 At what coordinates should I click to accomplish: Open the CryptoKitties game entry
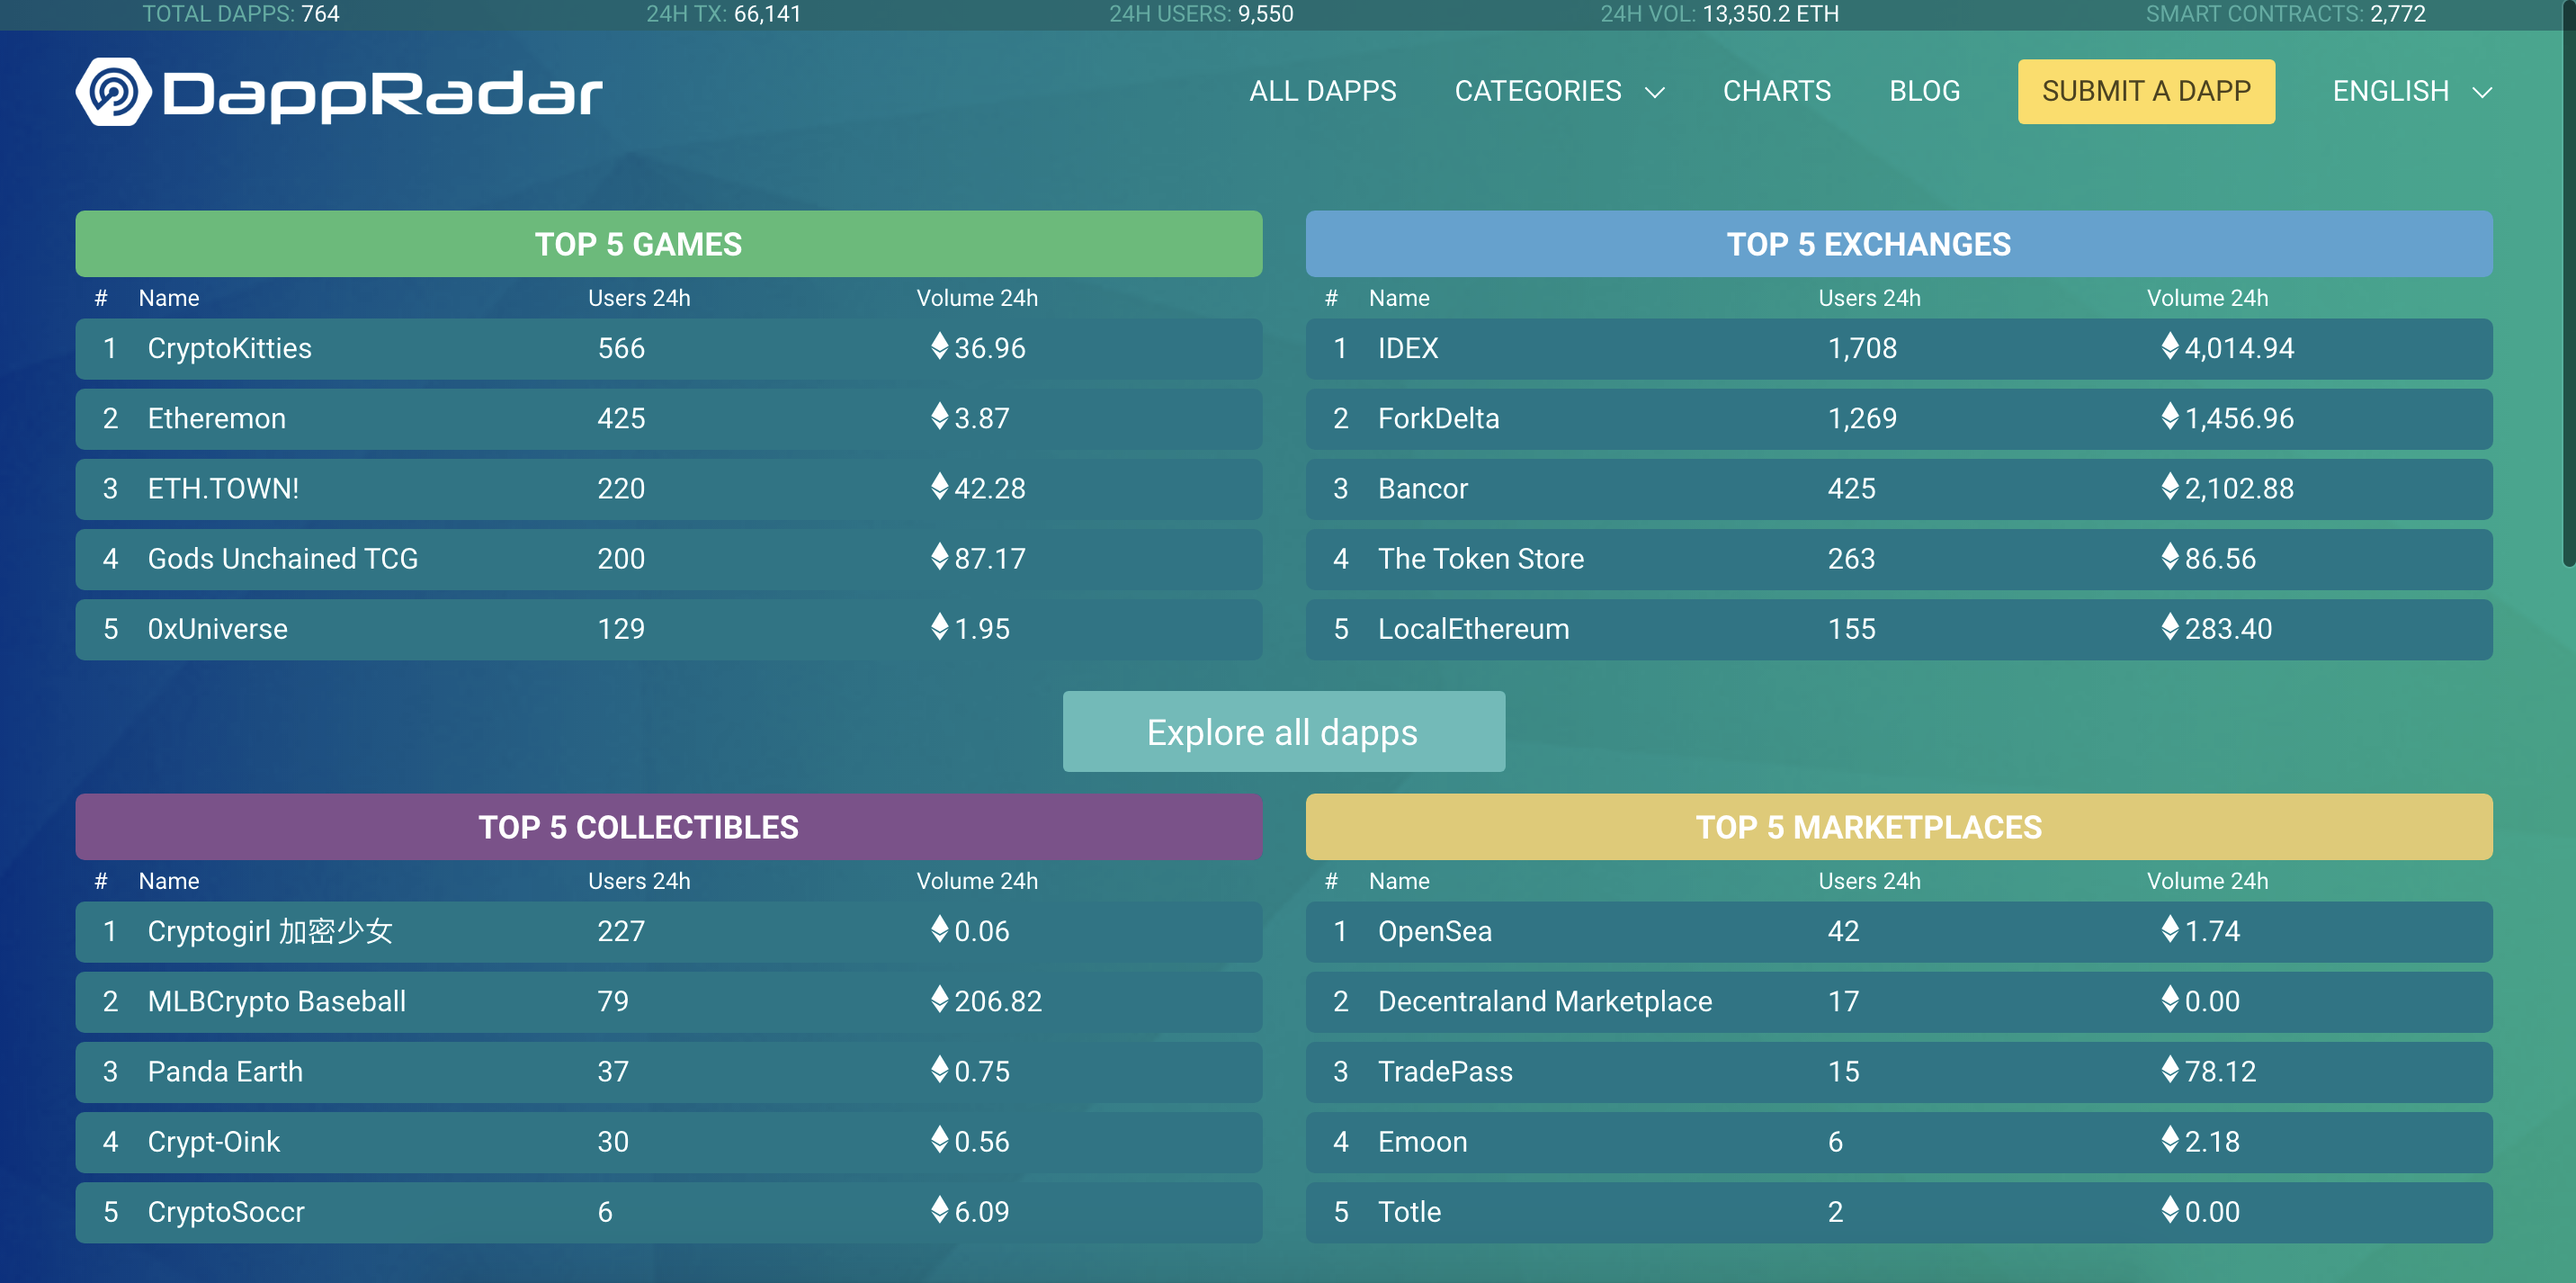(229, 349)
